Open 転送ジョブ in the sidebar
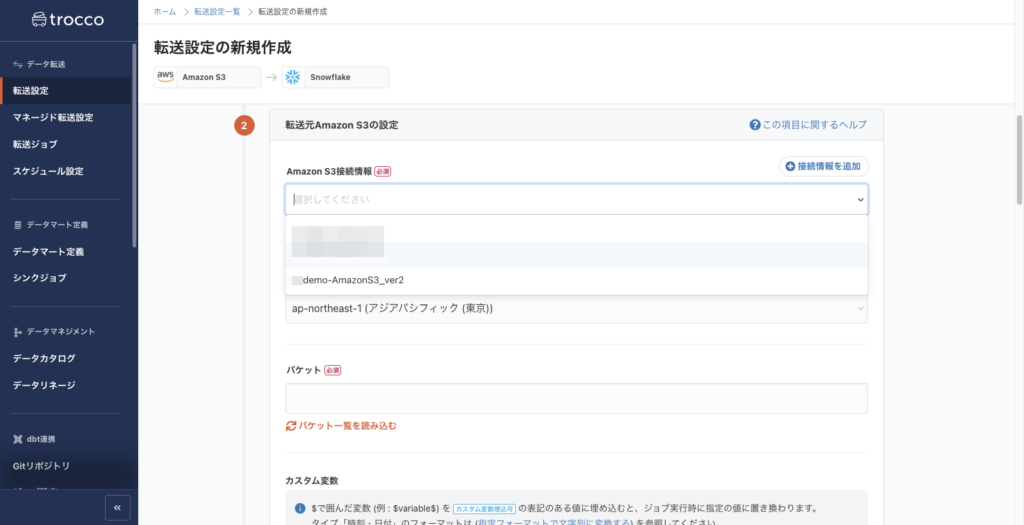1024x525 pixels. [35, 144]
